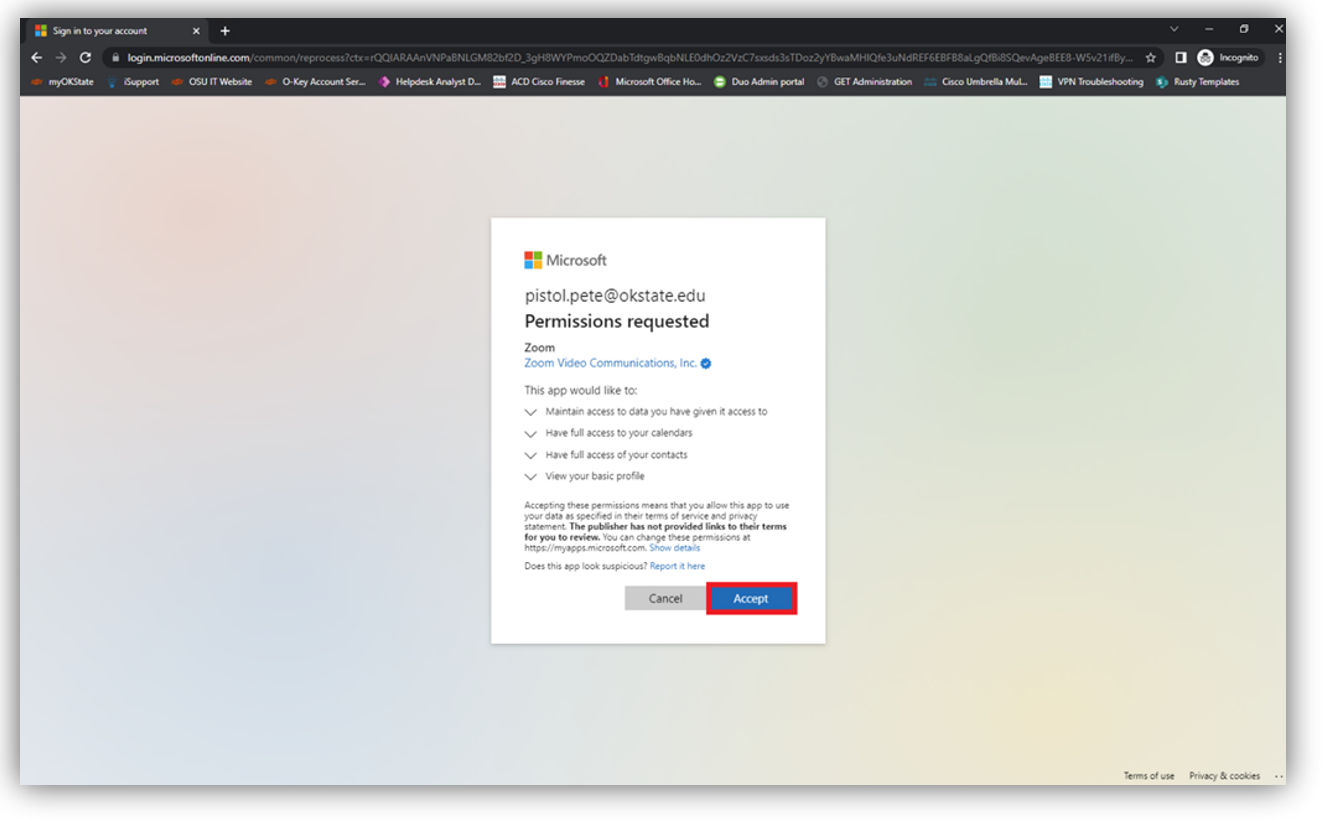
Task: Click the verified publisher badge next to Zoom
Action: (705, 363)
